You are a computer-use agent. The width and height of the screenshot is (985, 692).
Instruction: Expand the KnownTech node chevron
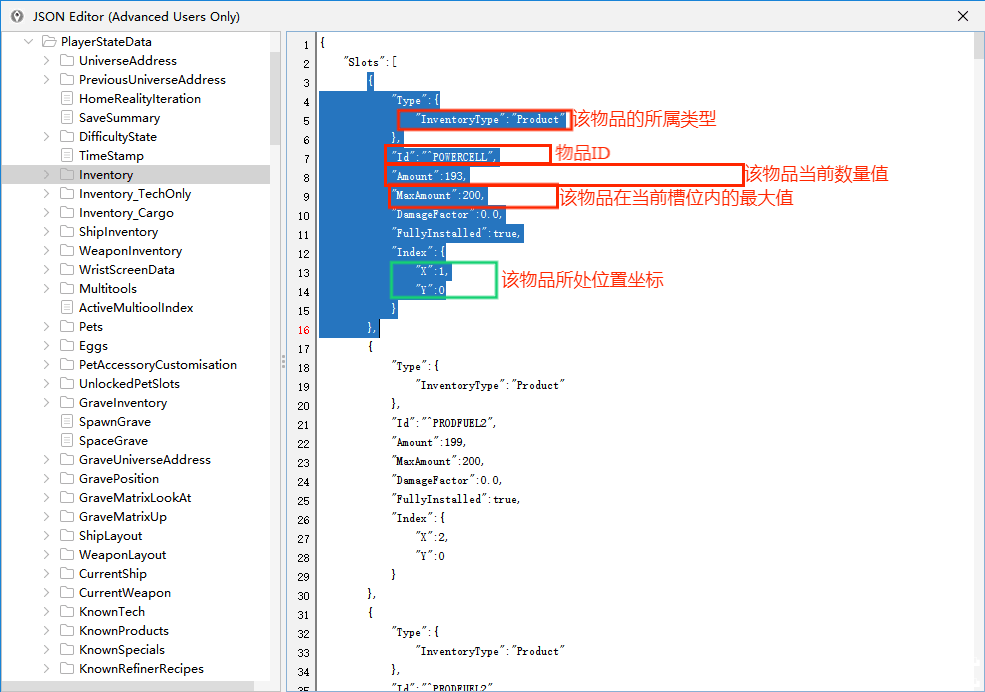(46, 612)
